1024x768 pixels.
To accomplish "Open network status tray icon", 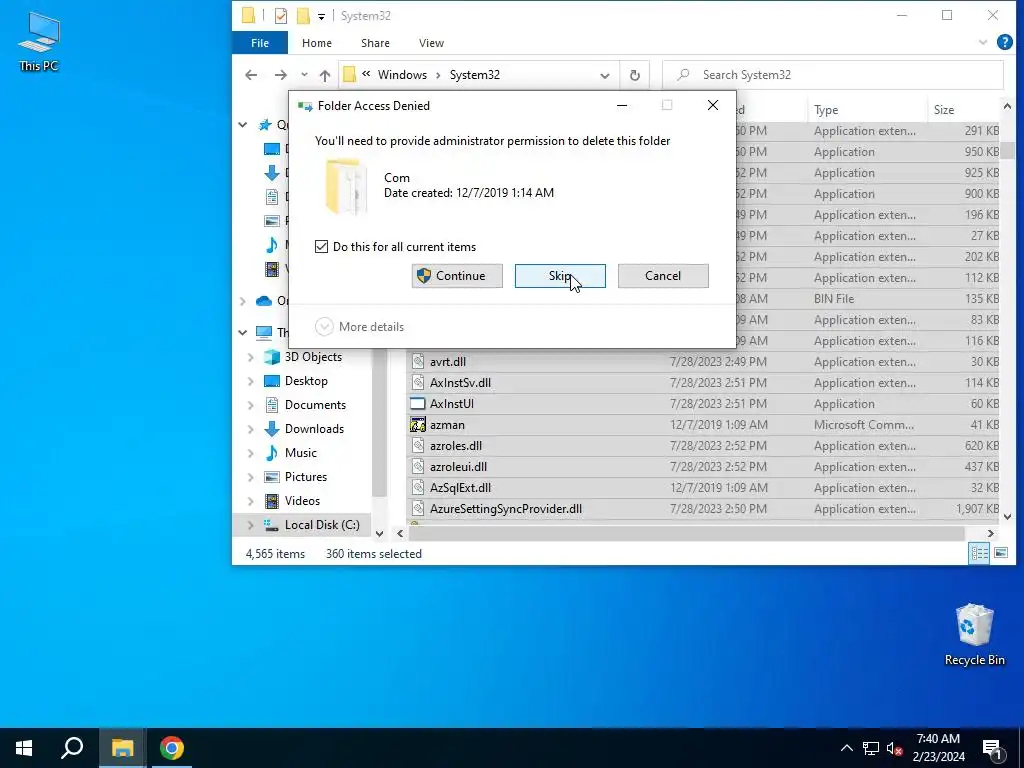I will click(x=871, y=748).
